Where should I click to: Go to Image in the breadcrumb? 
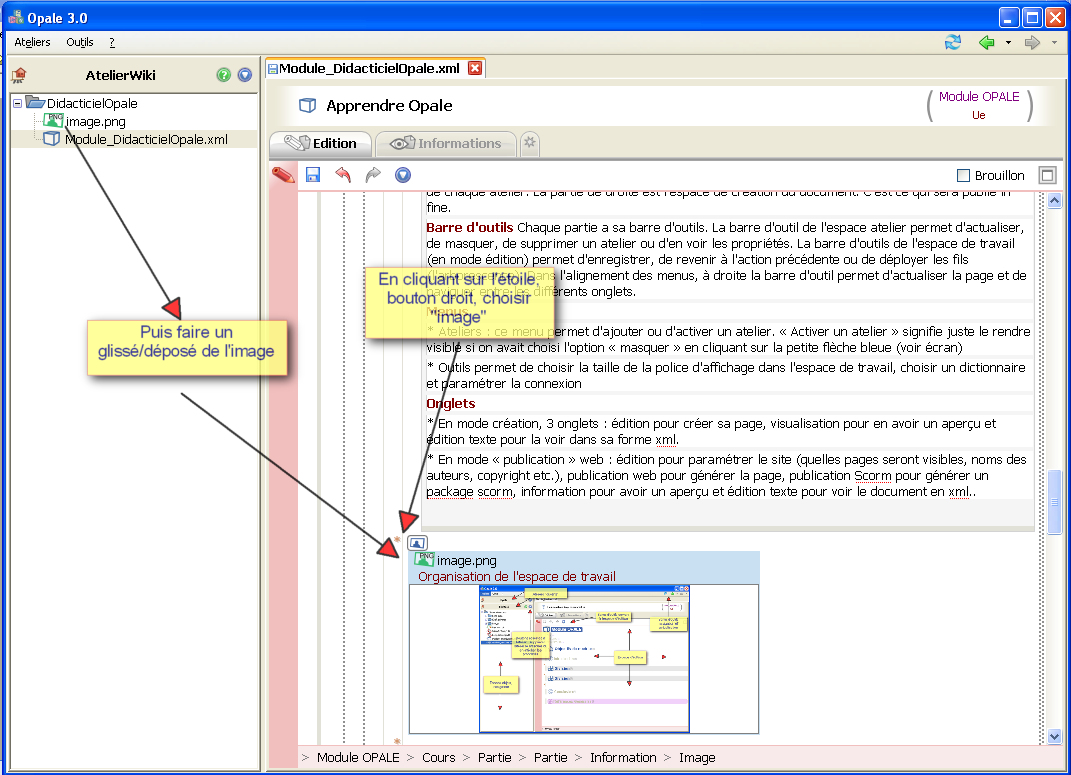coord(697,757)
